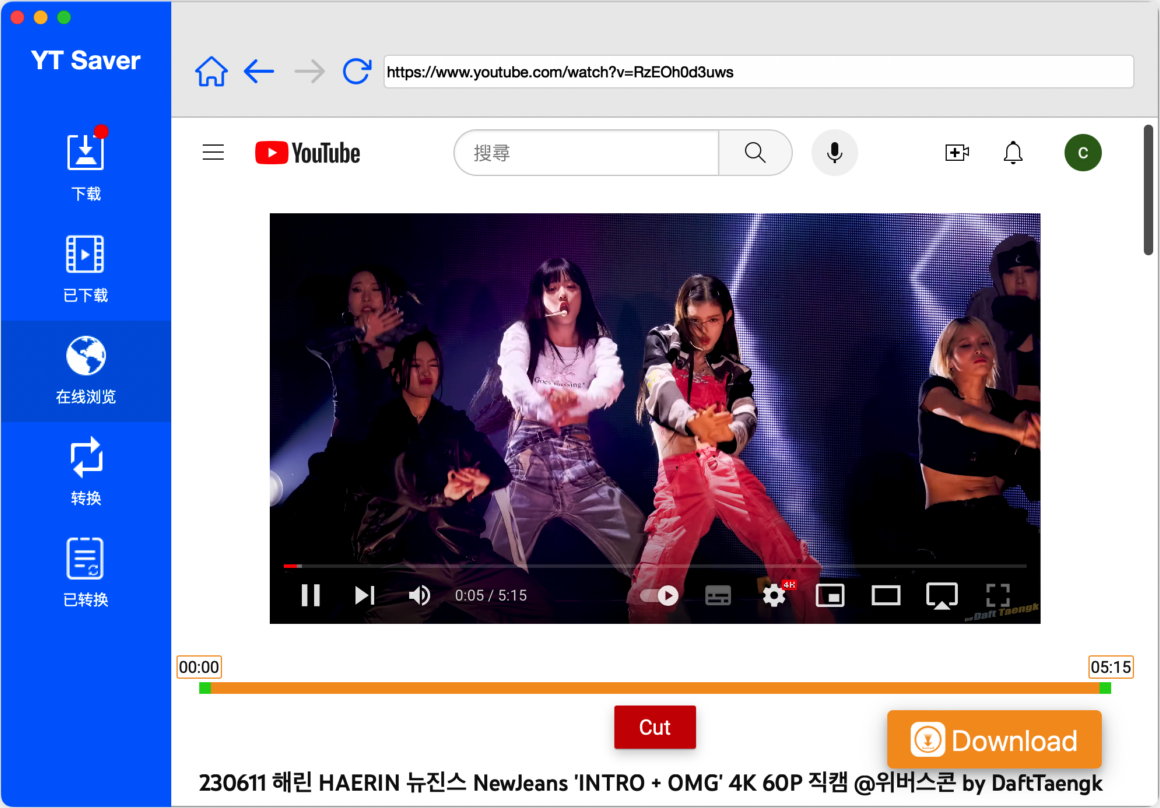The width and height of the screenshot is (1160, 808).
Task: Mute the video volume
Action: 419,595
